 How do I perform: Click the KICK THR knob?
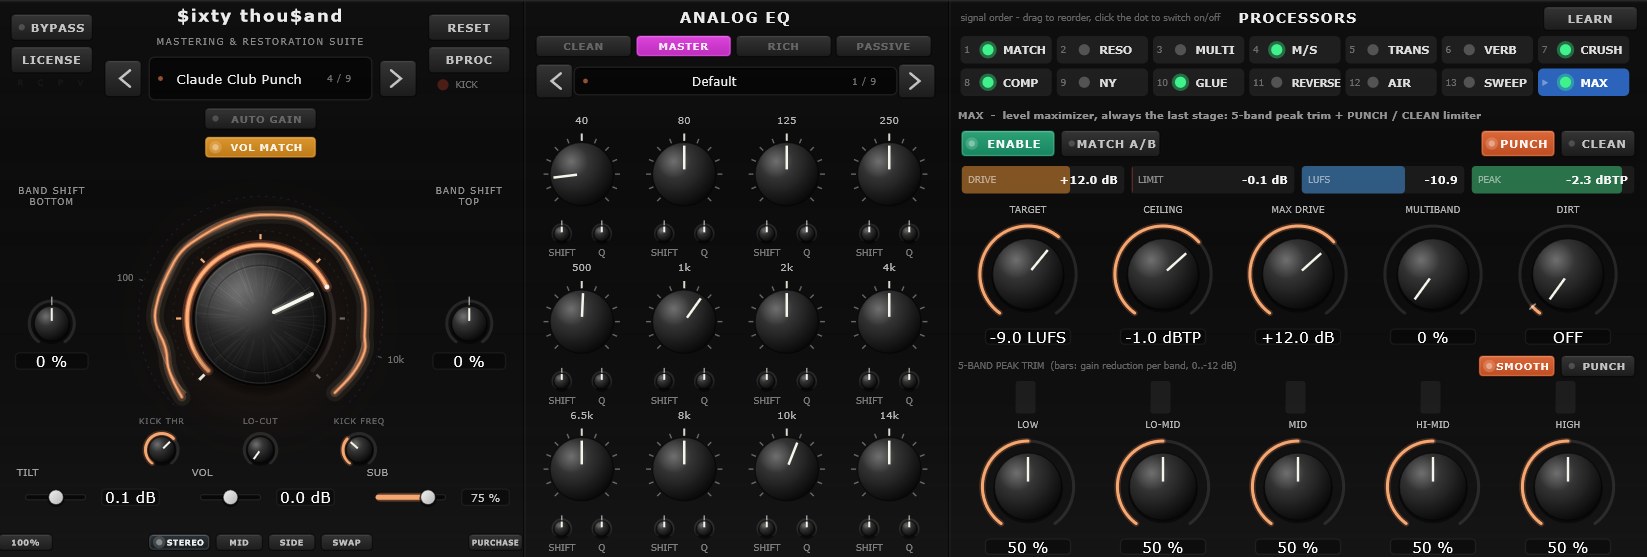tap(161, 450)
